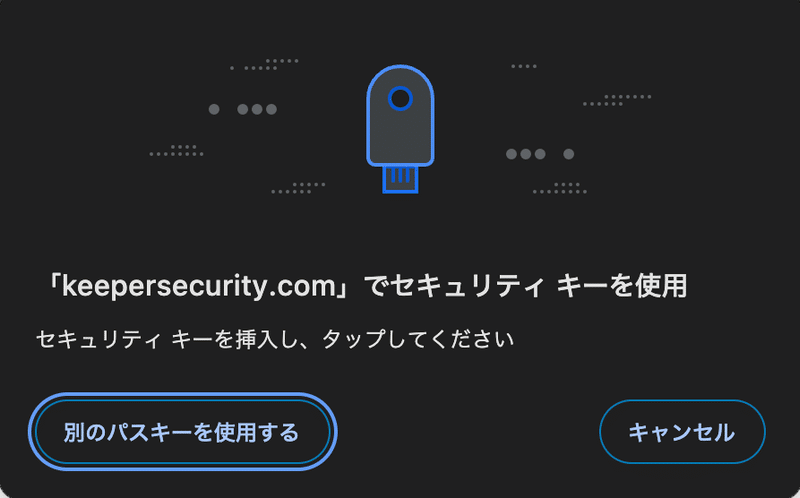
Task: Click the small dotted pattern below the left large dots
Action: click(x=177, y=151)
